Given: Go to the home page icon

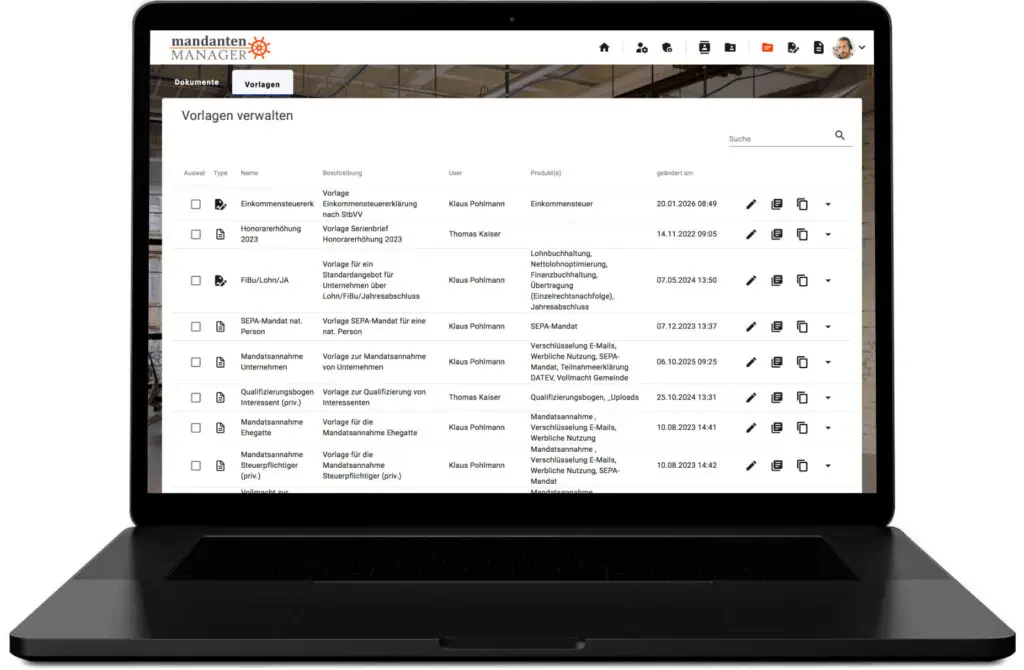Looking at the screenshot, I should point(604,47).
